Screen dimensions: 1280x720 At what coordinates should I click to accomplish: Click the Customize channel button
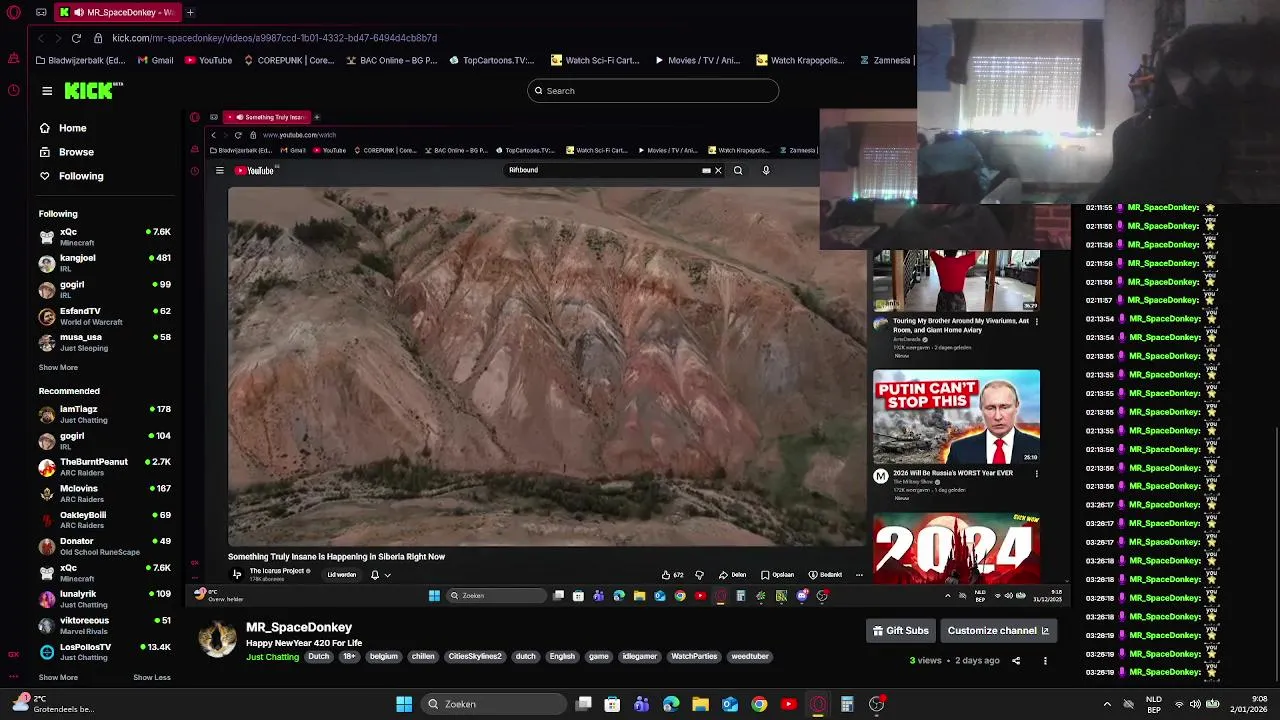998,631
